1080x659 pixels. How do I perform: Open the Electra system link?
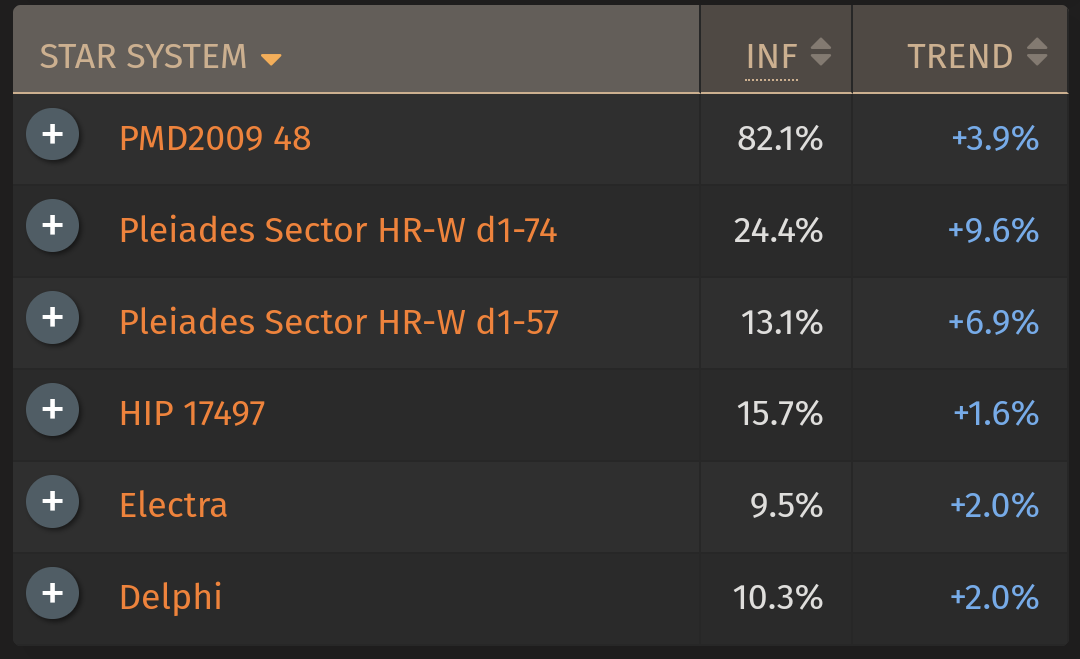(173, 505)
